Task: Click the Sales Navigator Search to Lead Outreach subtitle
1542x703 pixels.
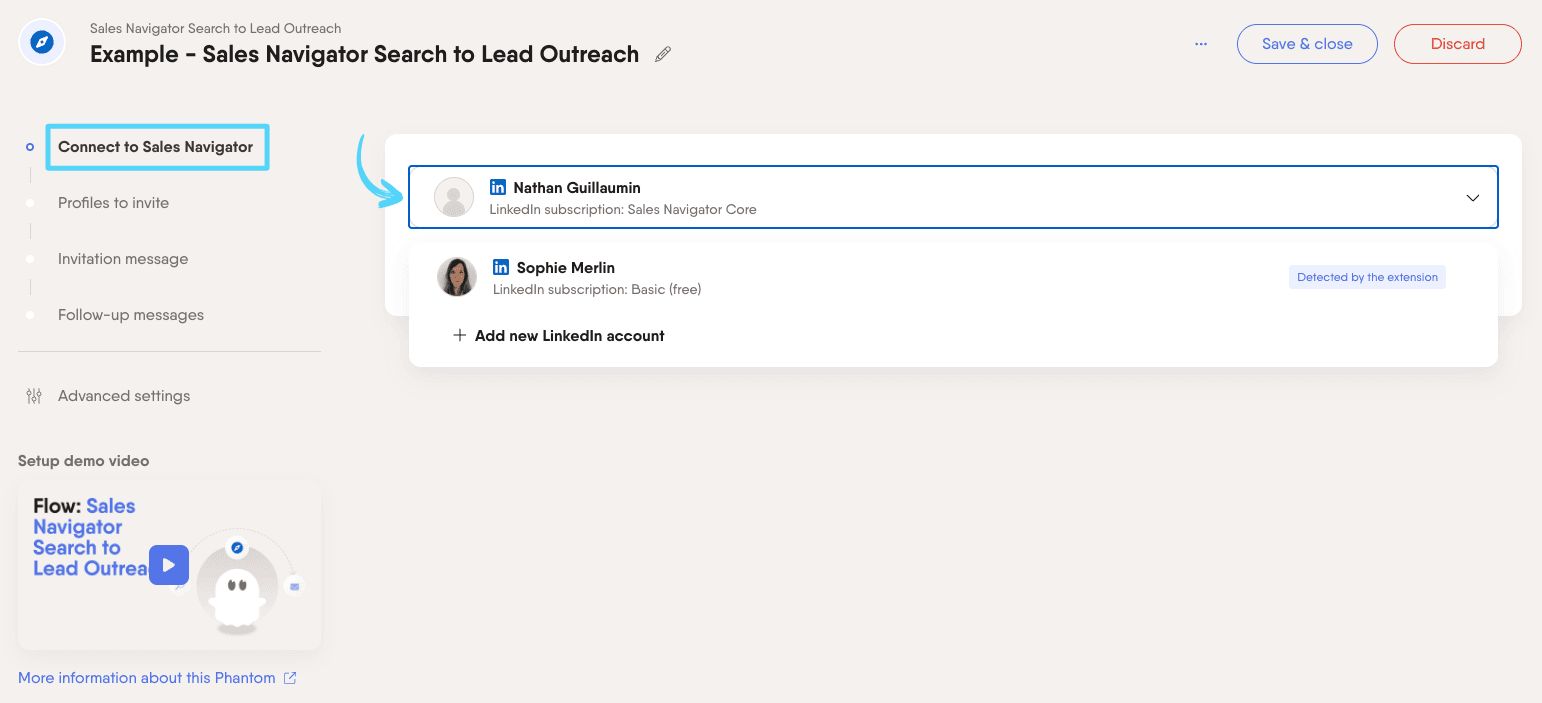Action: (x=215, y=28)
